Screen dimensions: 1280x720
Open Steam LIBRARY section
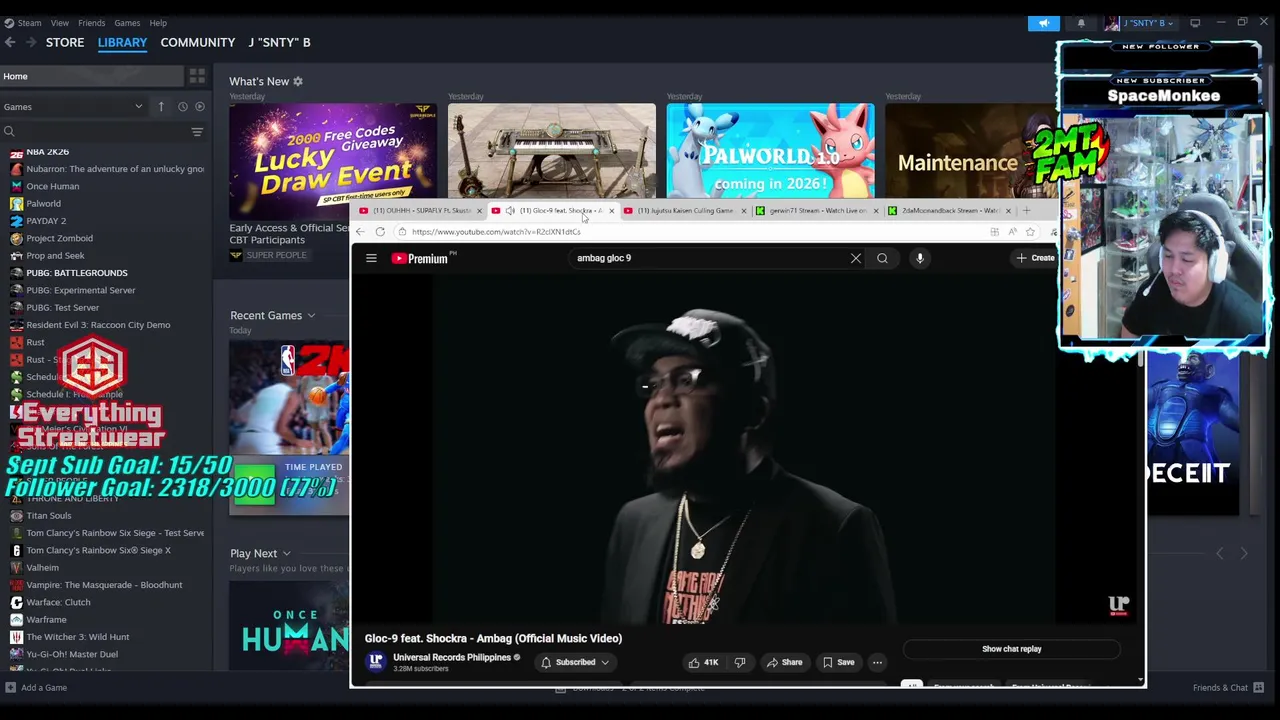coord(122,42)
